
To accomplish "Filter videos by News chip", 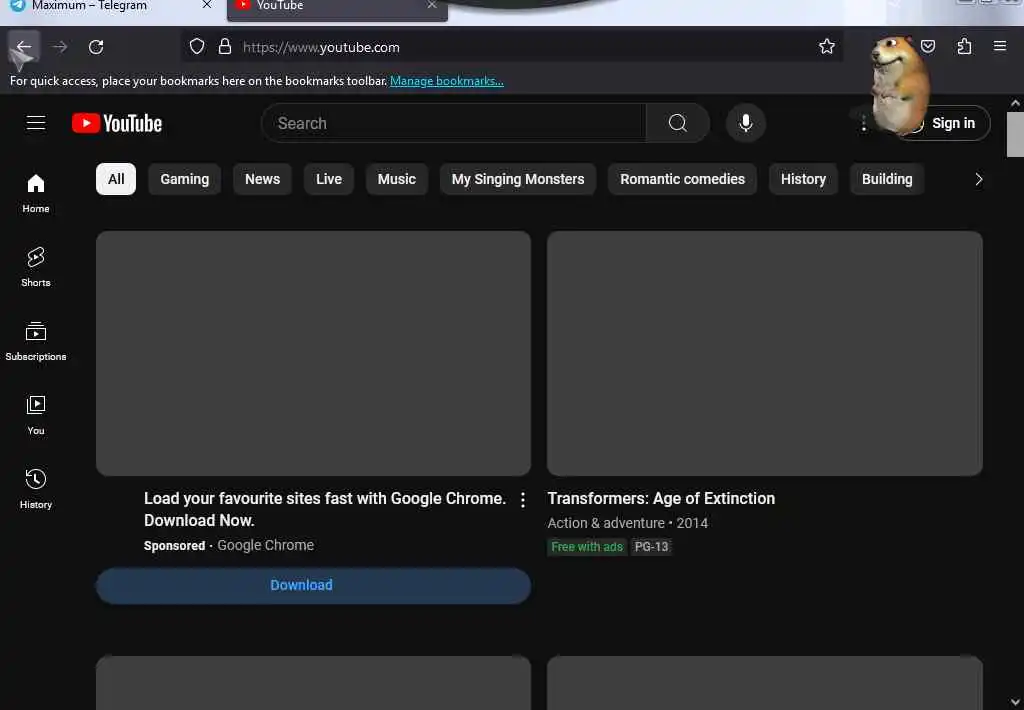I will click(x=263, y=179).
